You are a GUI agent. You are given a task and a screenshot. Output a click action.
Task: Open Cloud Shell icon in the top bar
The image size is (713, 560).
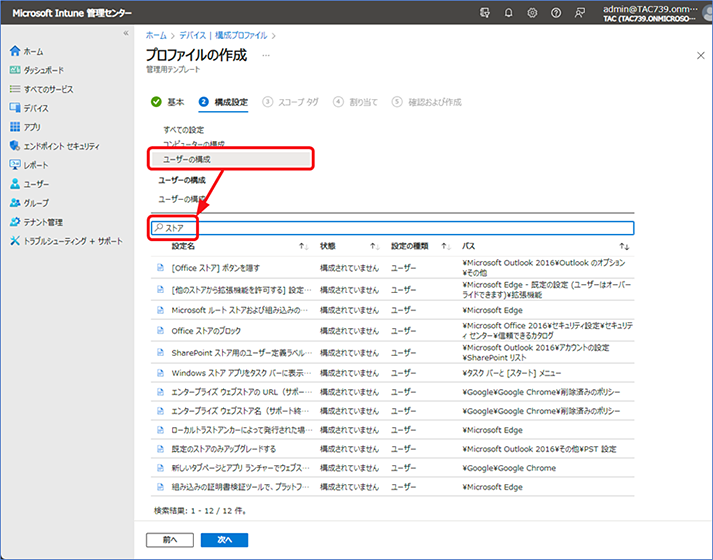pos(485,13)
